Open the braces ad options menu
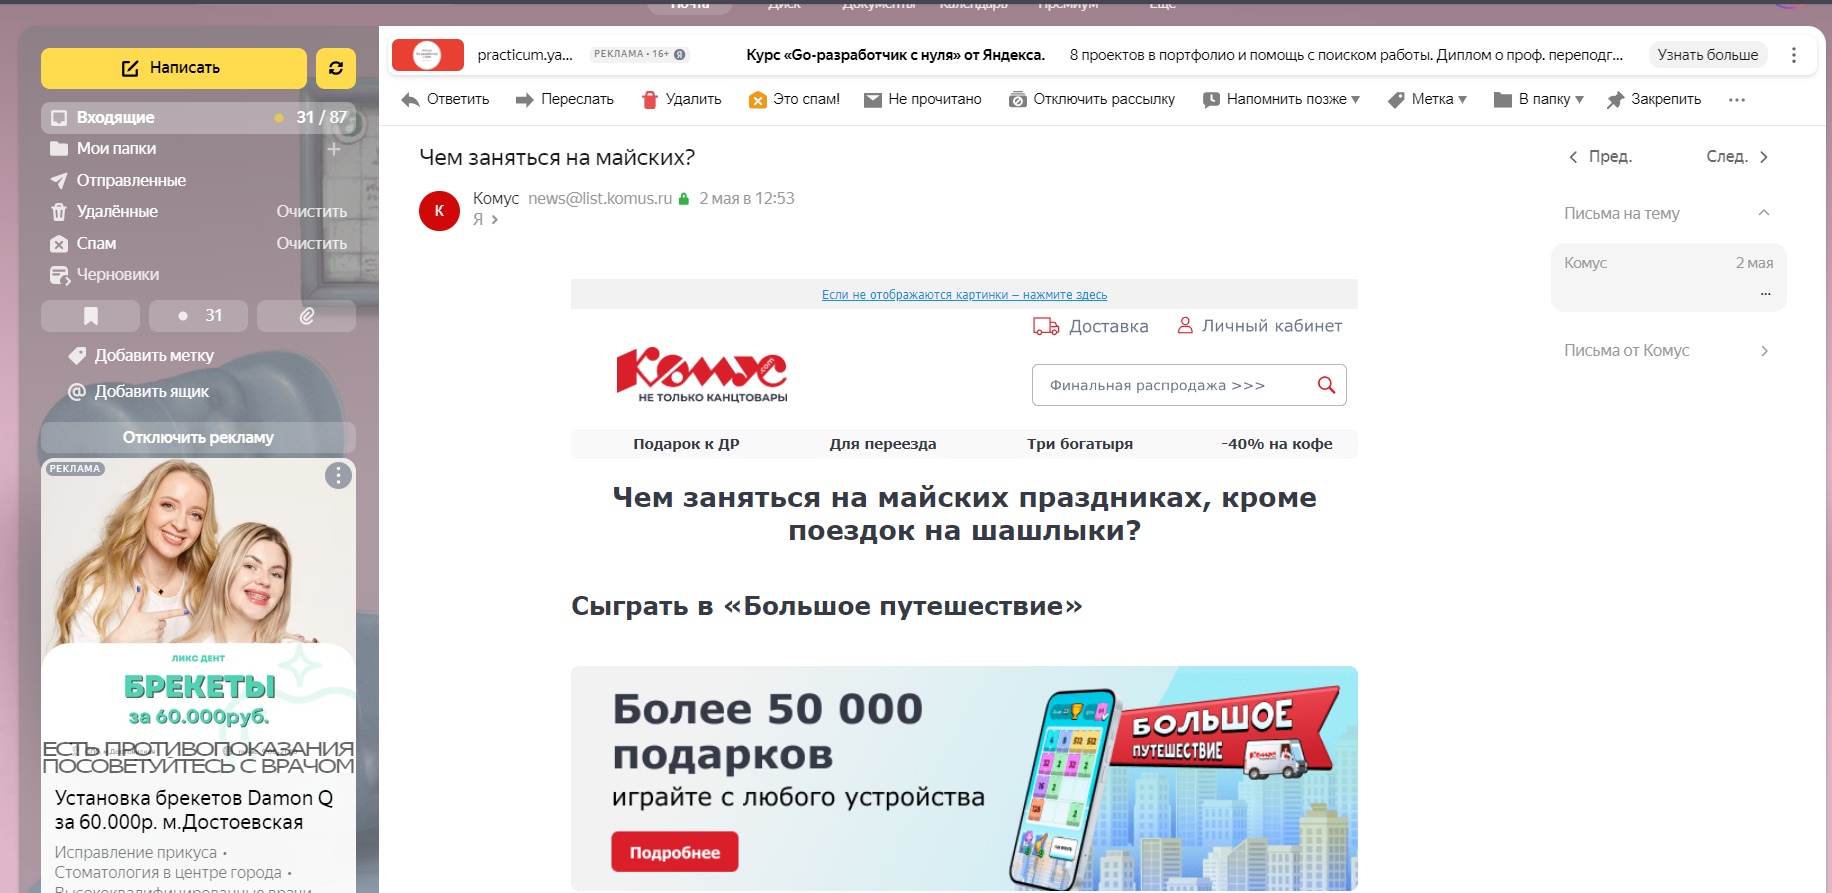The width and height of the screenshot is (1832, 893). point(338,475)
